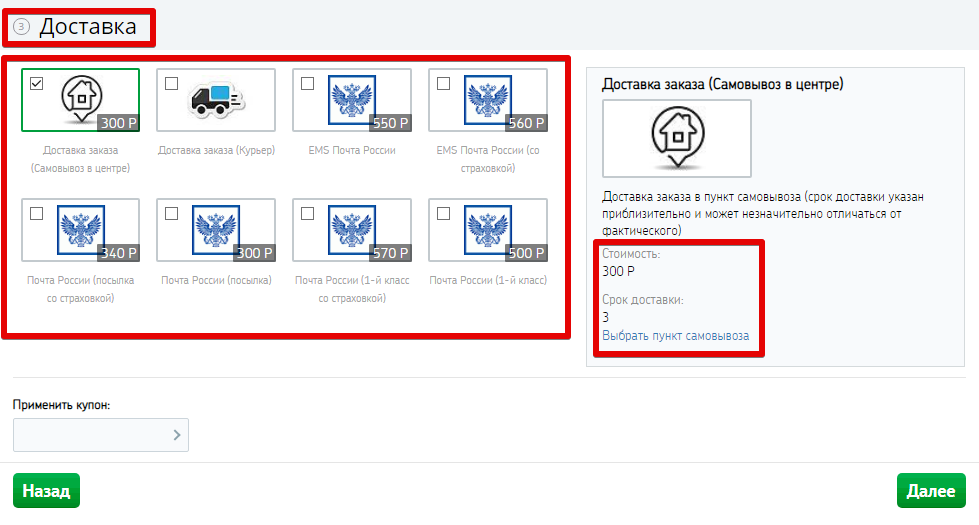Open the Выбрать пункт самовывоза link
Image resolution: width=979 pixels, height=525 pixels.
pyautogui.click(x=675, y=336)
